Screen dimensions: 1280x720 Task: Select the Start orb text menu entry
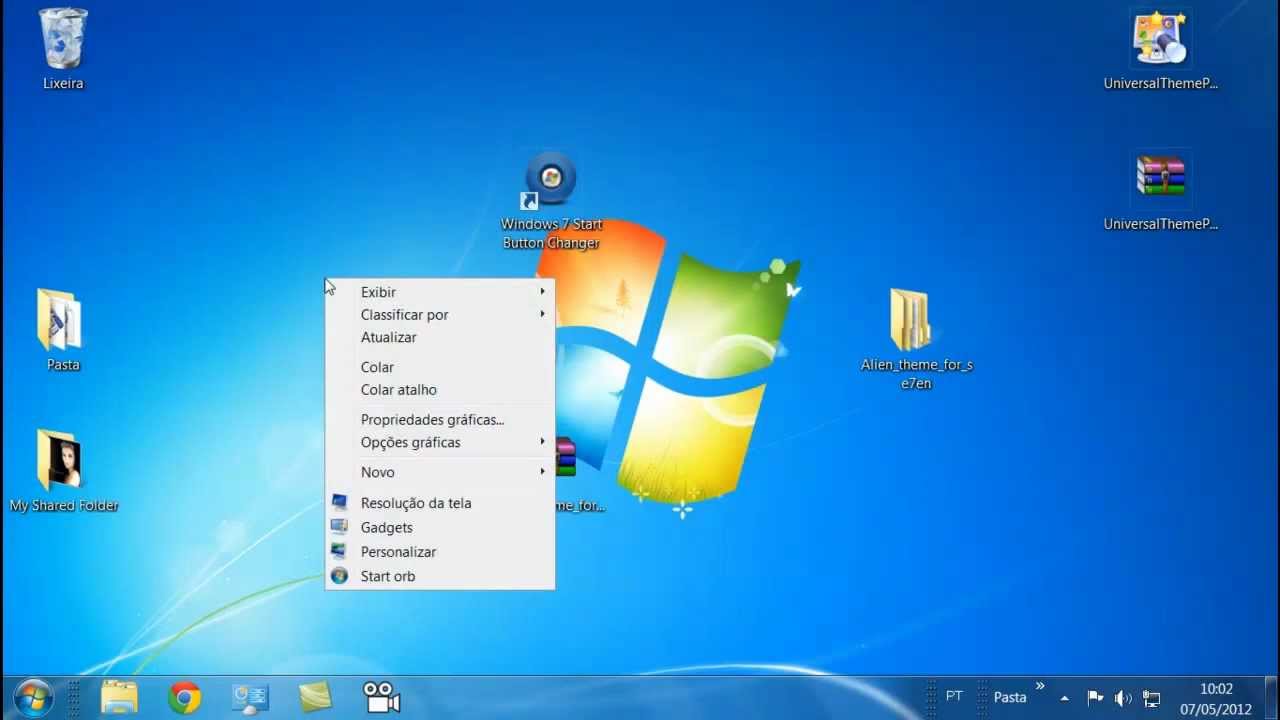tap(388, 576)
